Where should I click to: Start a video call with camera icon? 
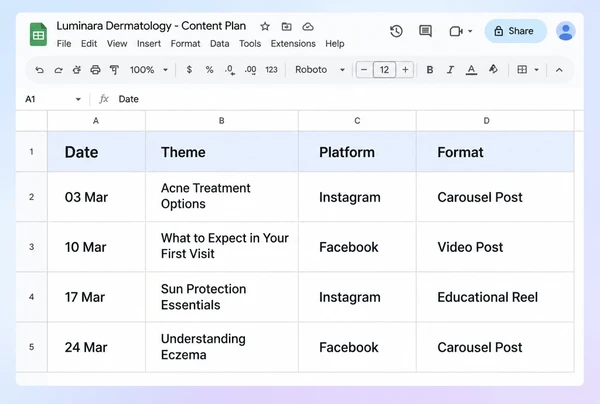pyautogui.click(x=456, y=31)
